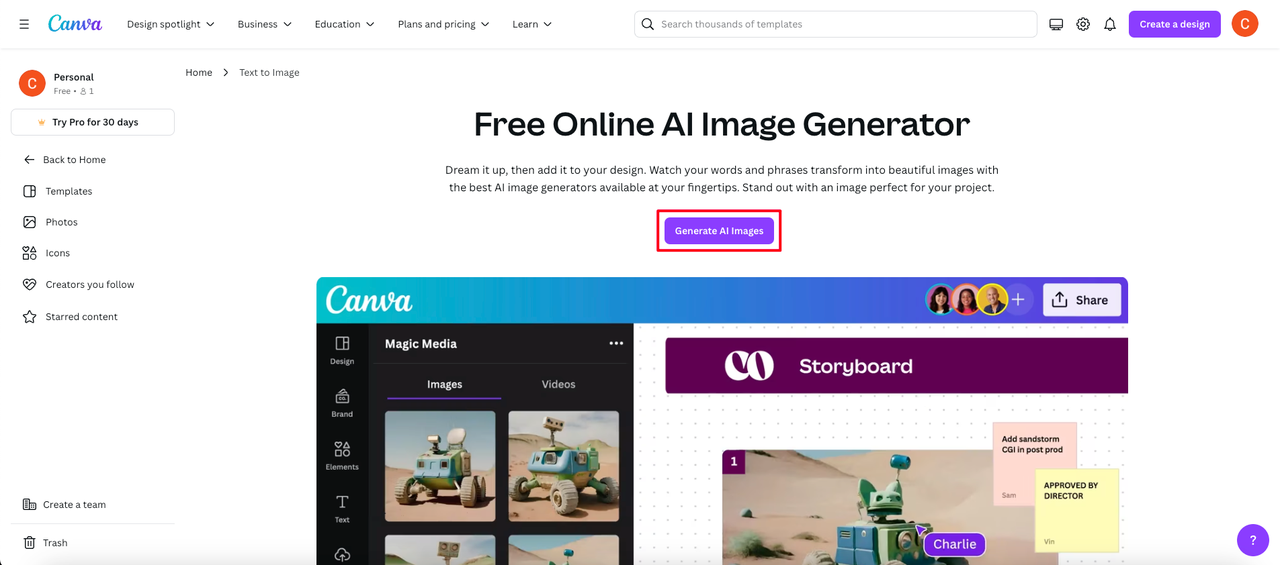This screenshot has width=1280, height=565.
Task: Open the Plans and pricing dropdown
Action: pyautogui.click(x=444, y=24)
